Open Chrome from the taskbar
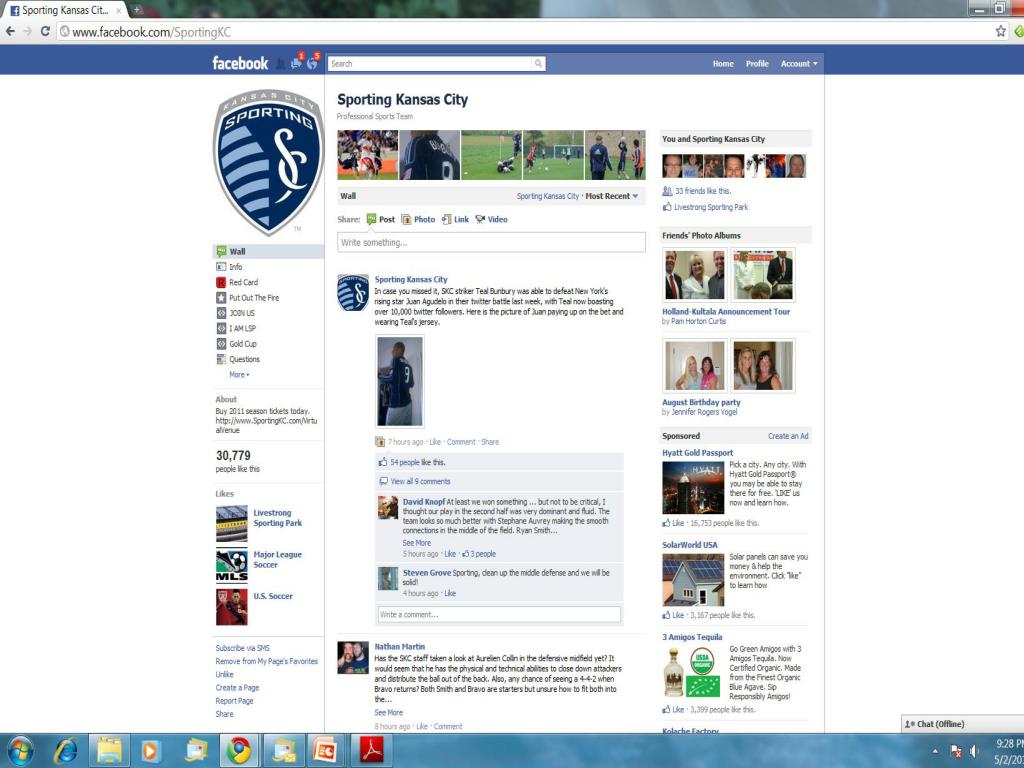 click(239, 751)
